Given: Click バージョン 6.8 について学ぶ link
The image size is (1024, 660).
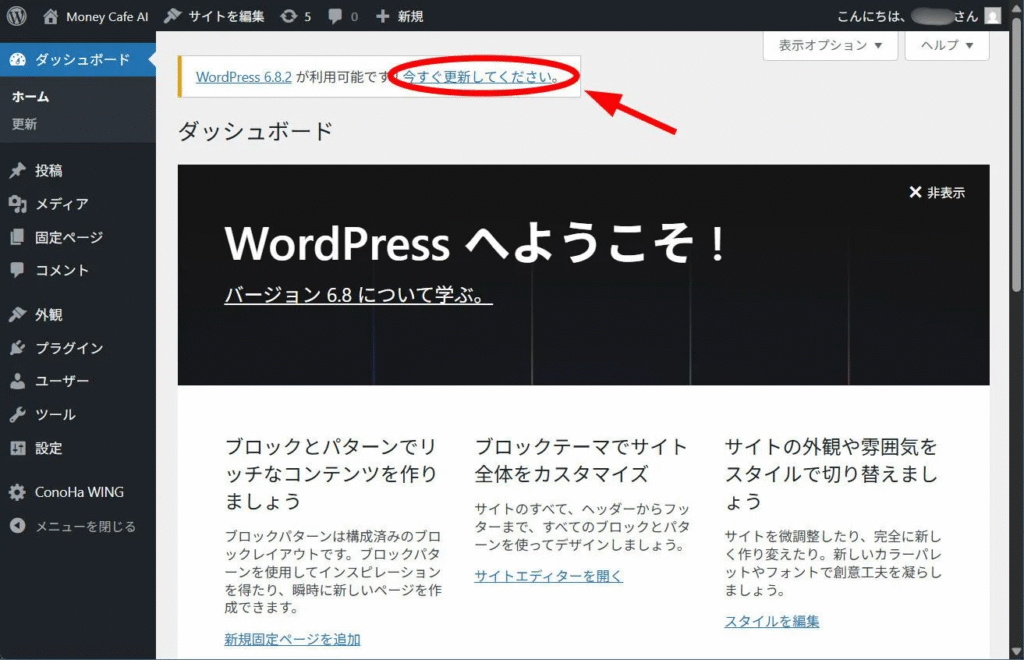Looking at the screenshot, I should click(x=358, y=295).
